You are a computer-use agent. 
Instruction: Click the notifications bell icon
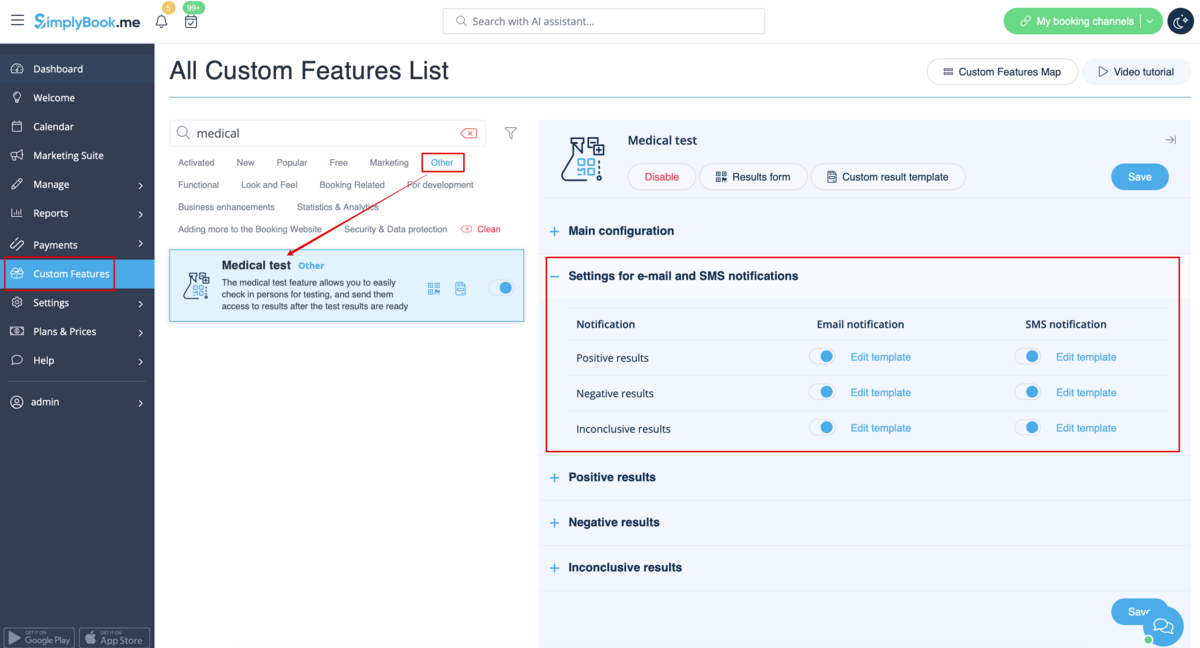[161, 21]
